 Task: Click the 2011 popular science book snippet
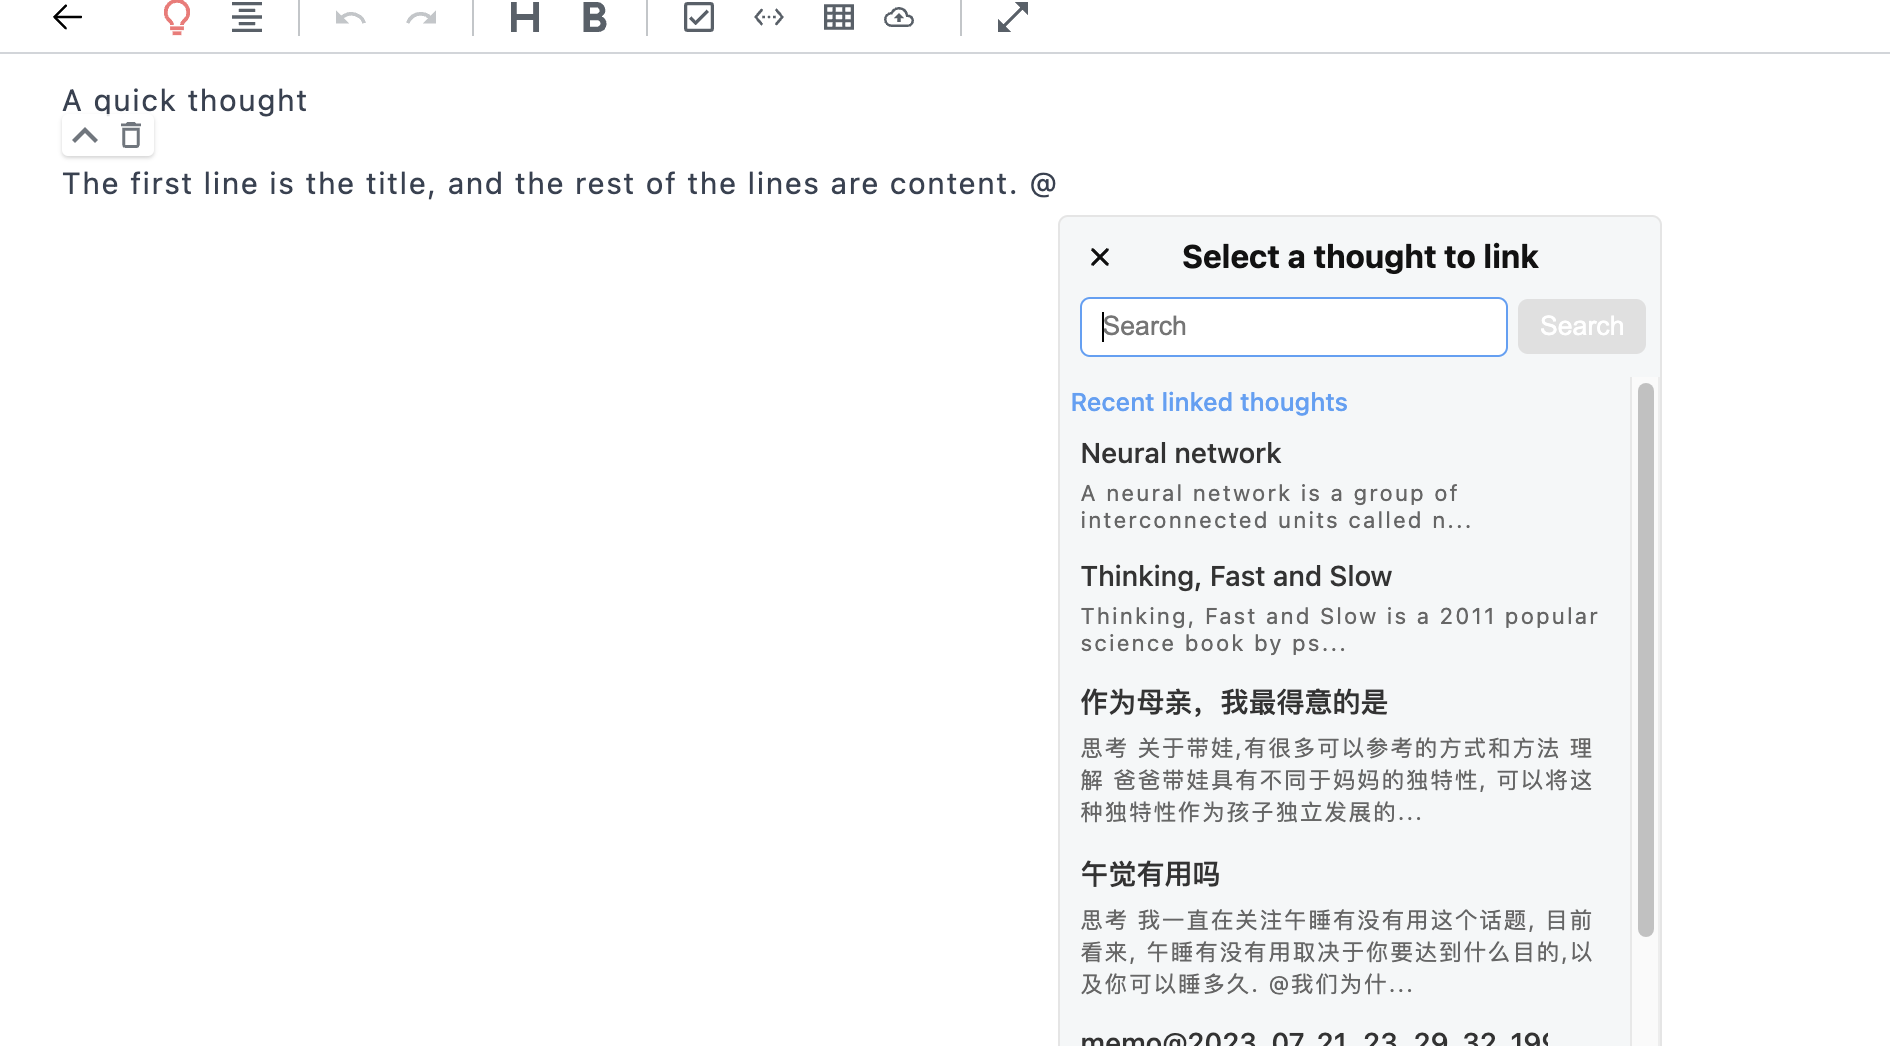click(x=1340, y=630)
